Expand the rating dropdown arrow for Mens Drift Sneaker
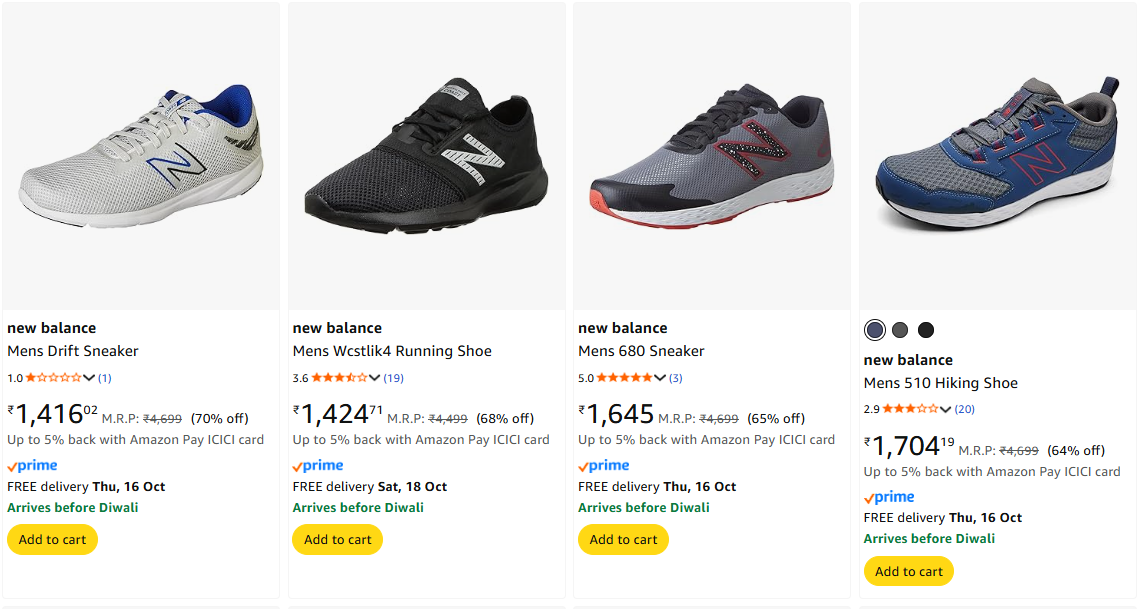 (x=90, y=378)
